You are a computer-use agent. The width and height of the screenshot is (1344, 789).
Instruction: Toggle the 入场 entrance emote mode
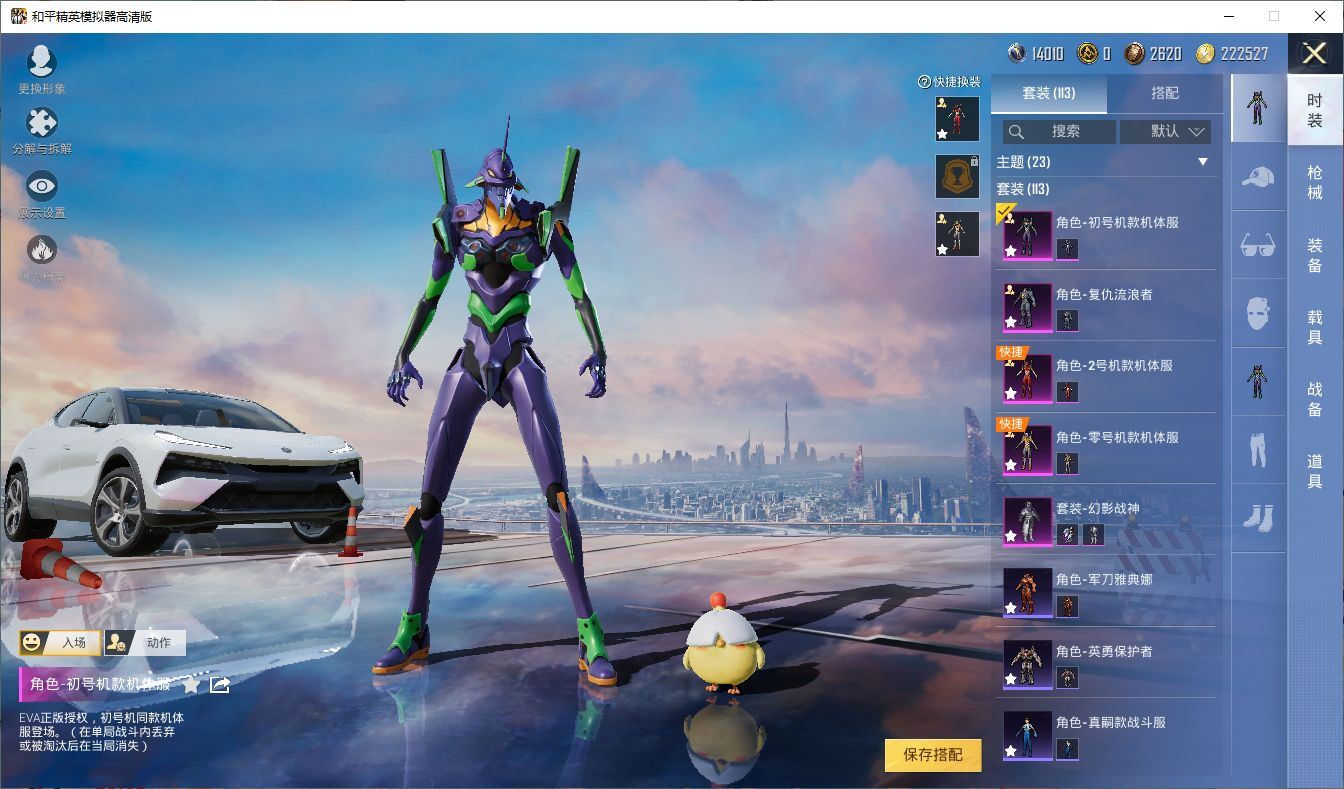[60, 643]
